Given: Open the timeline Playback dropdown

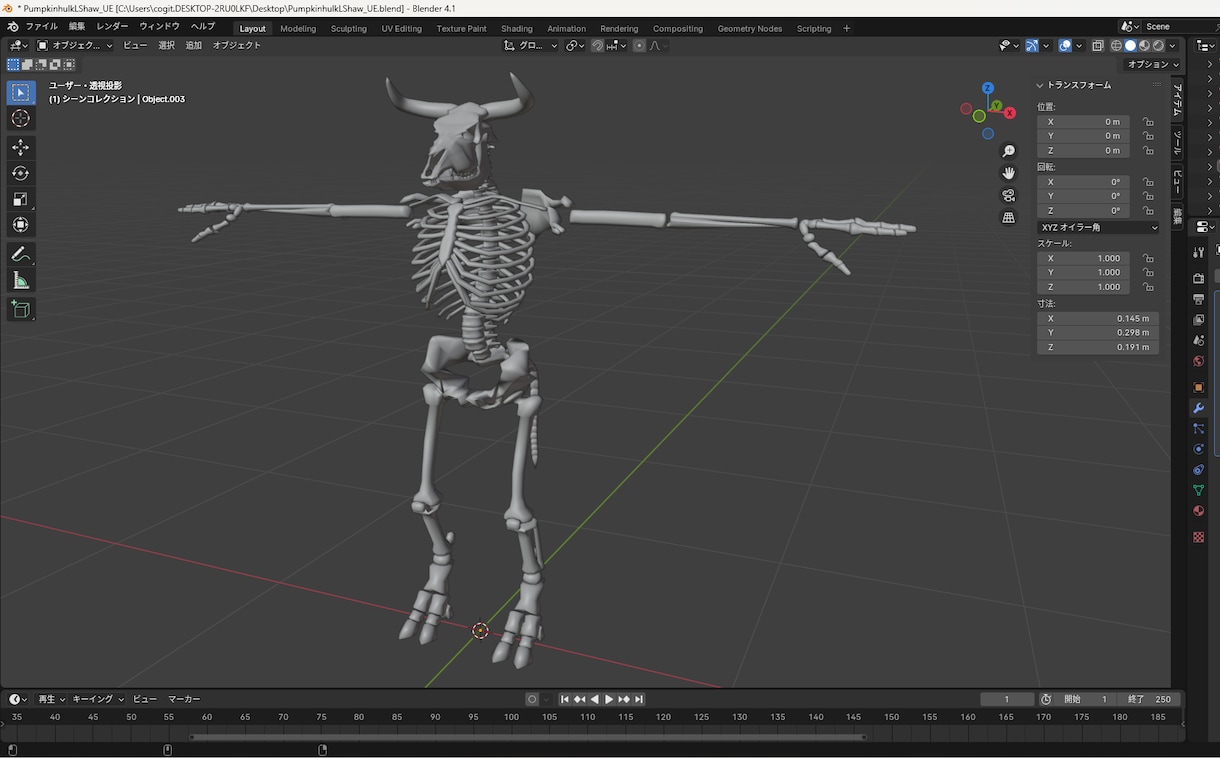Looking at the screenshot, I should tap(51, 700).
